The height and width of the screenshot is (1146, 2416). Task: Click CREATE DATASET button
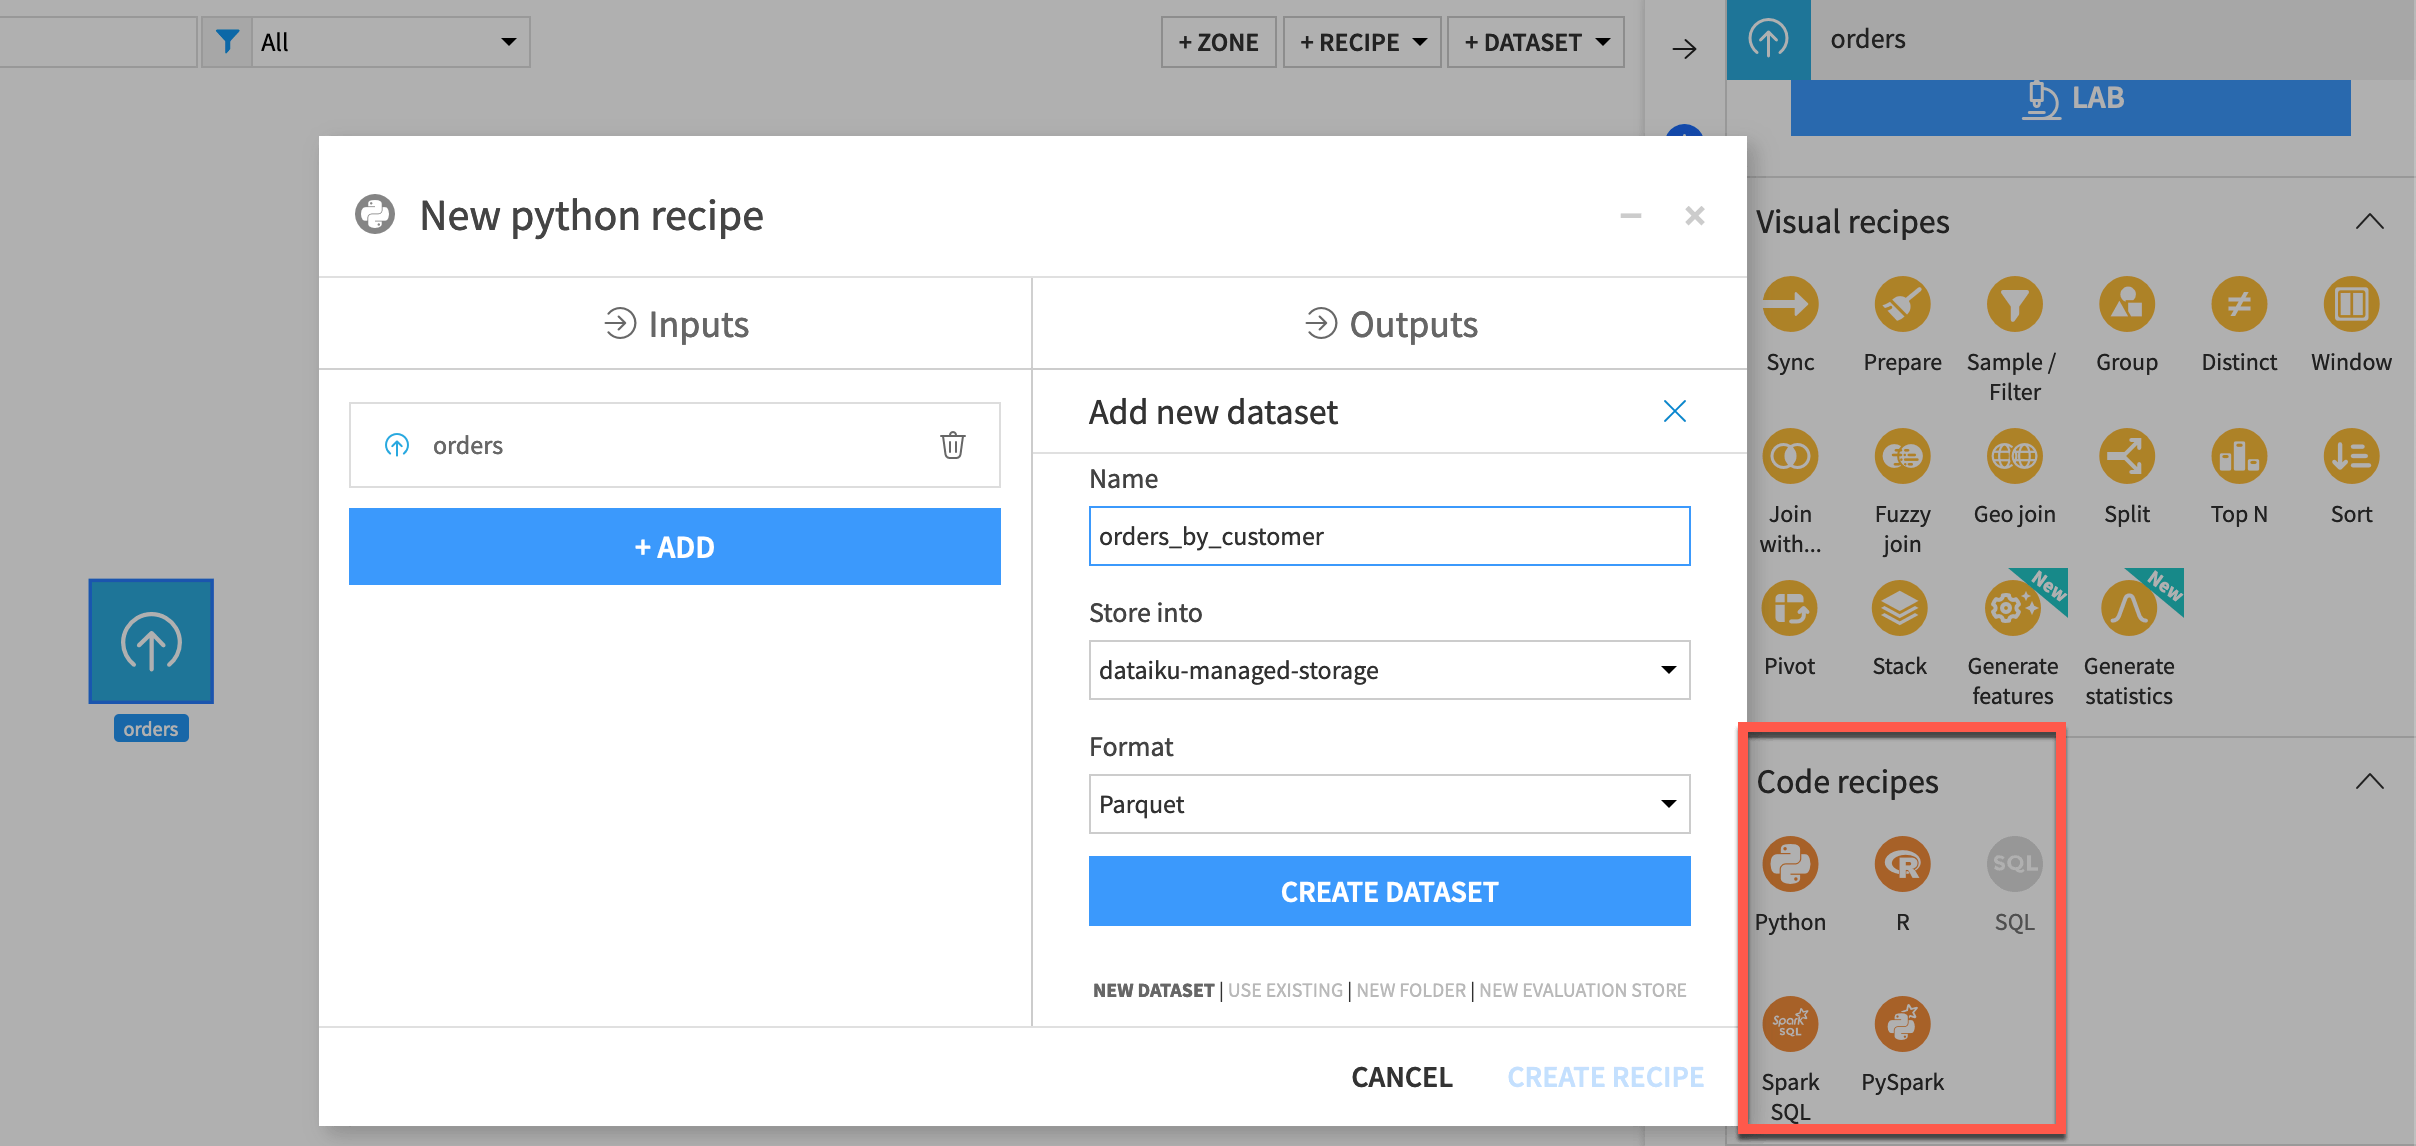(1388, 890)
